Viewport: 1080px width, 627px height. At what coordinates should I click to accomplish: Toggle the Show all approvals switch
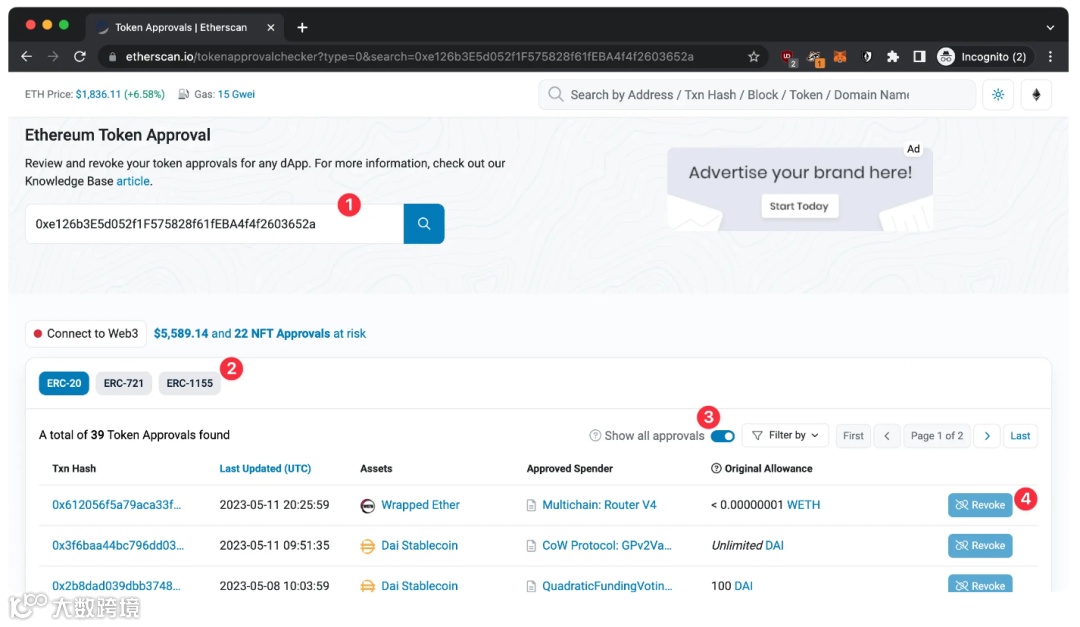[723, 436]
